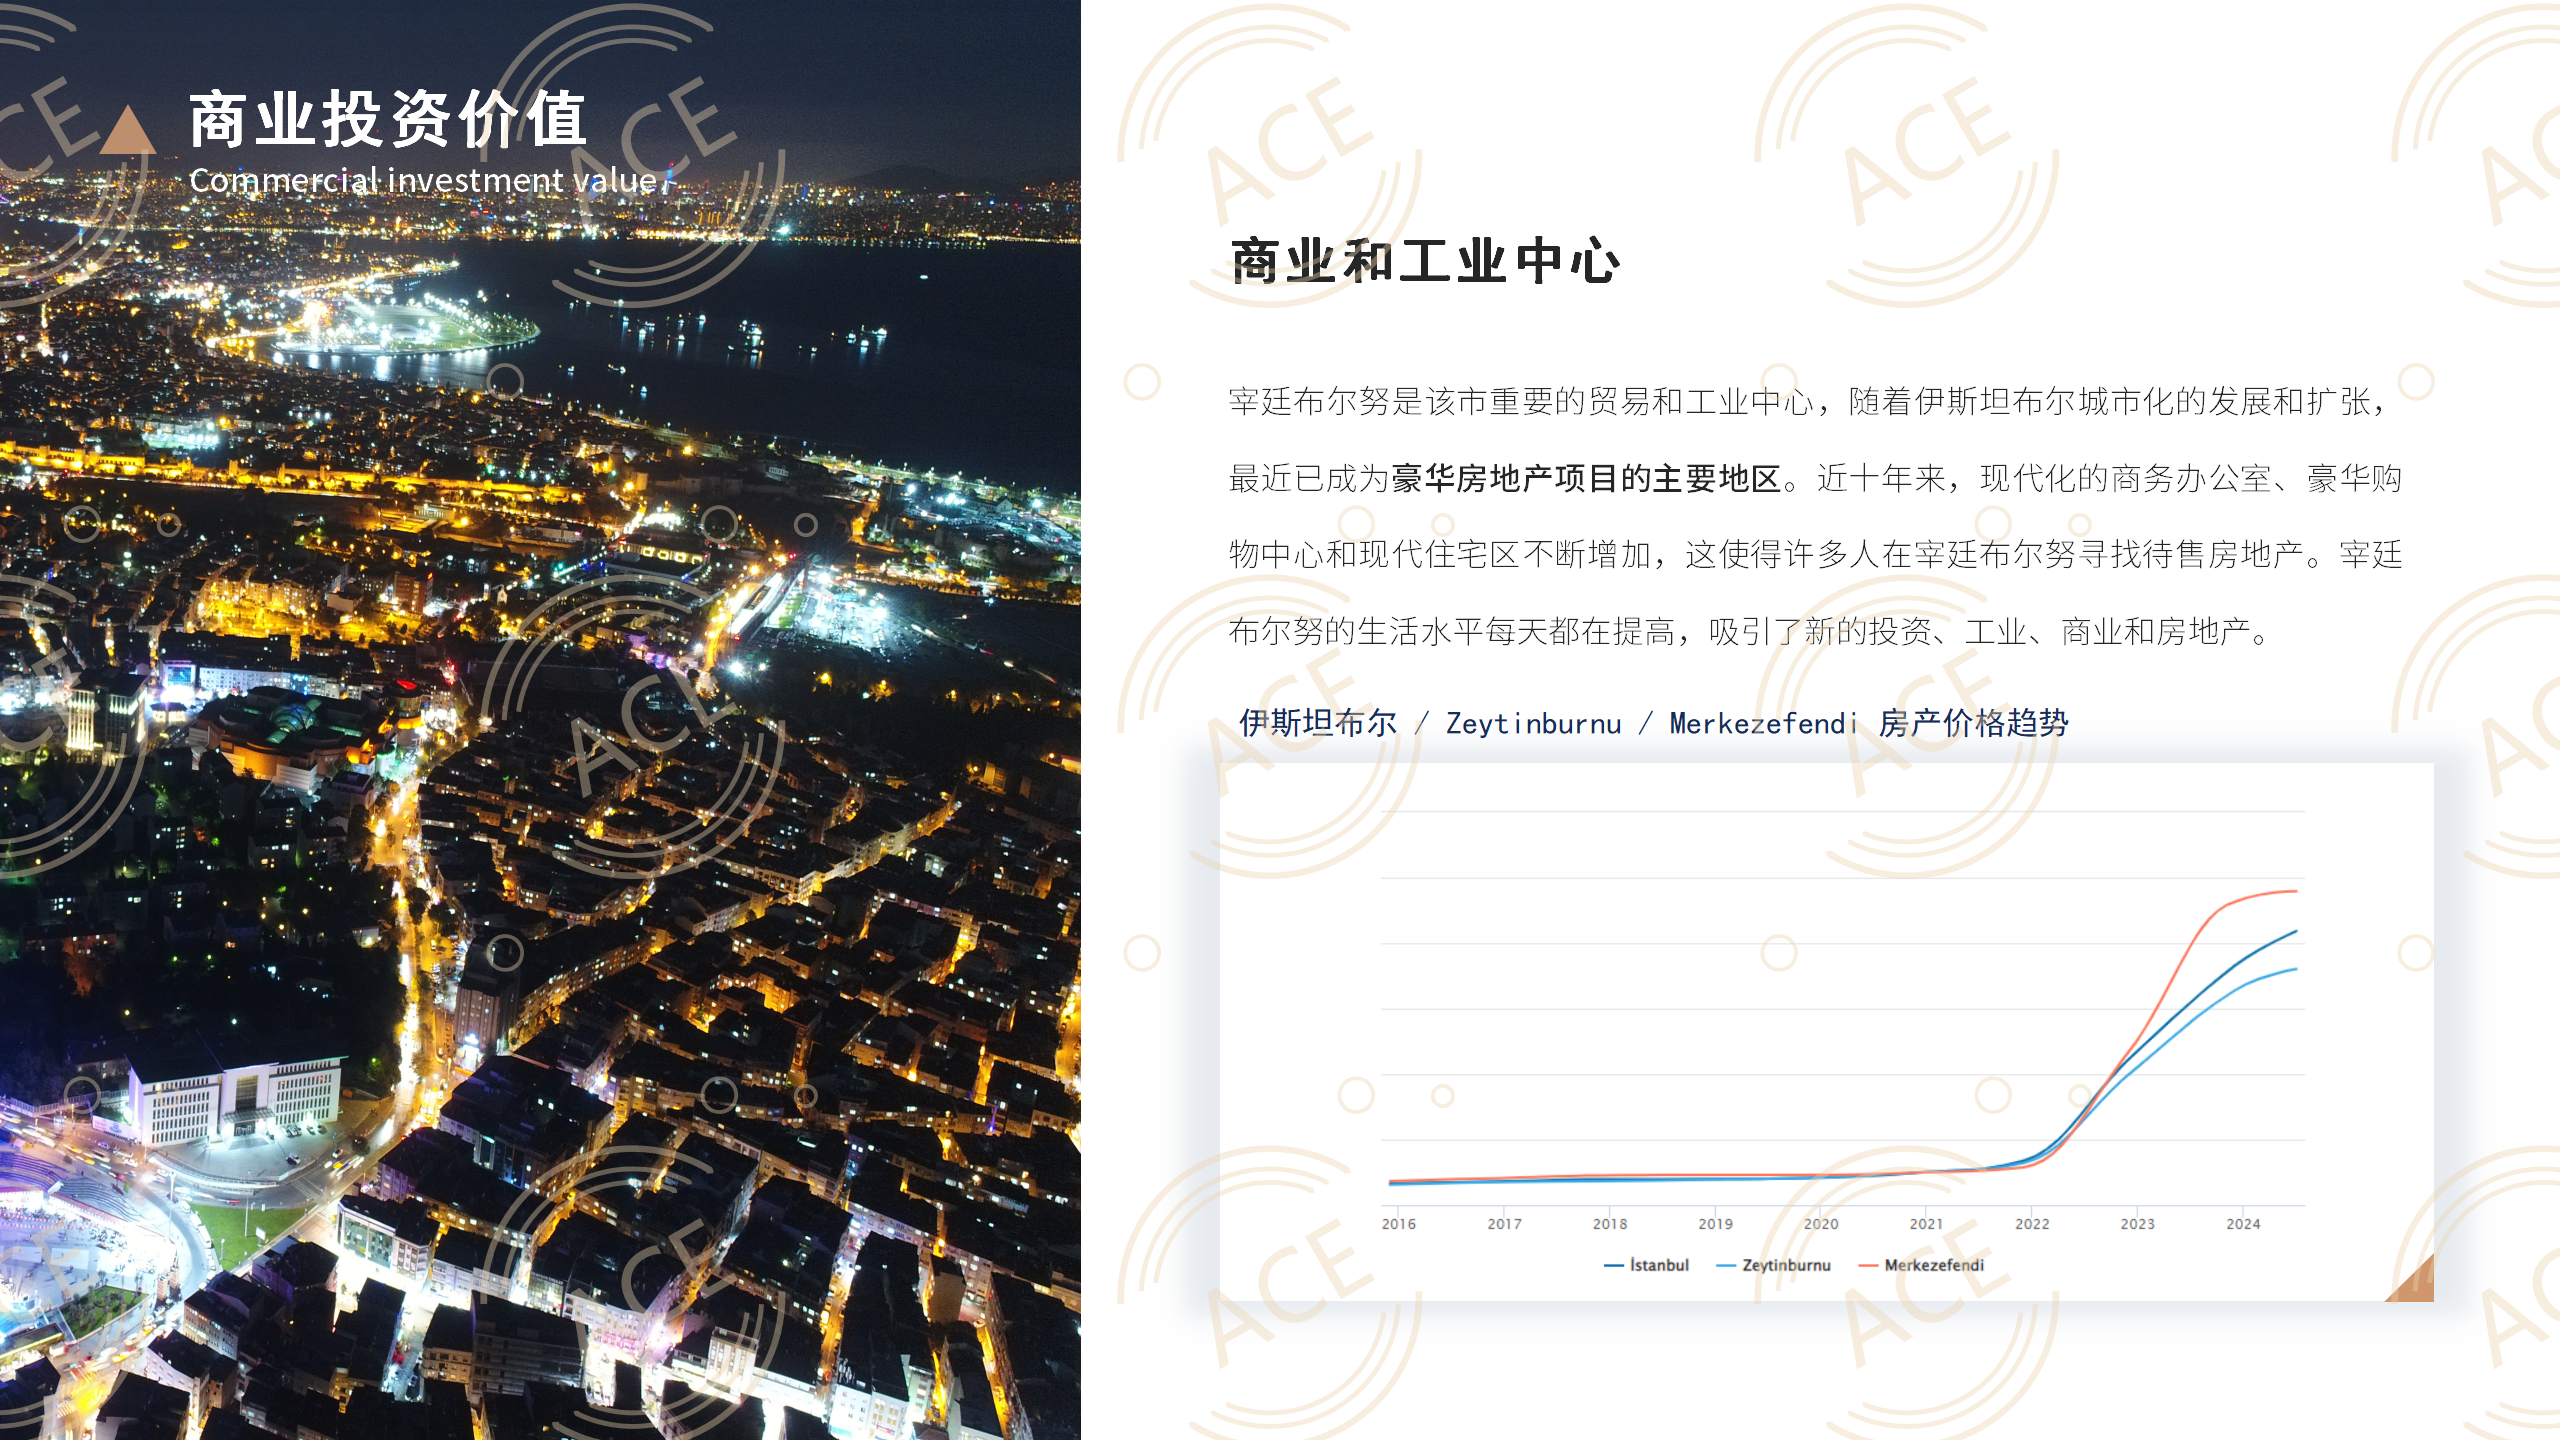Click the 商业和工业中心 heading
Viewport: 2560px width, 1440px height.
1424,262
